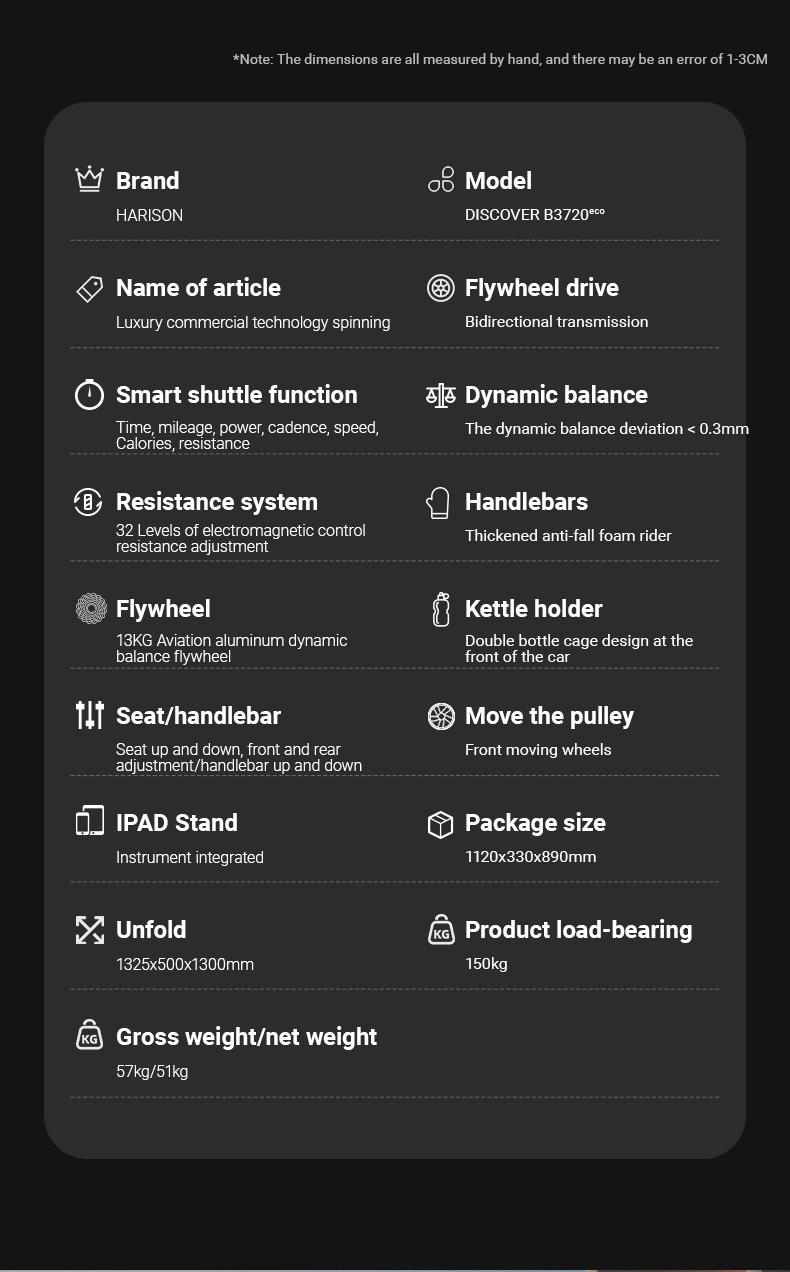Image resolution: width=790 pixels, height=1272 pixels.
Task: Click the HARISON brand name text
Action: pyautogui.click(x=149, y=215)
